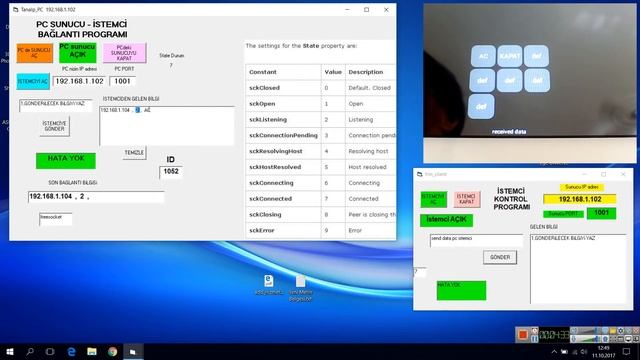
Task: Open Task View on taskbar
Action: [x=50, y=352]
